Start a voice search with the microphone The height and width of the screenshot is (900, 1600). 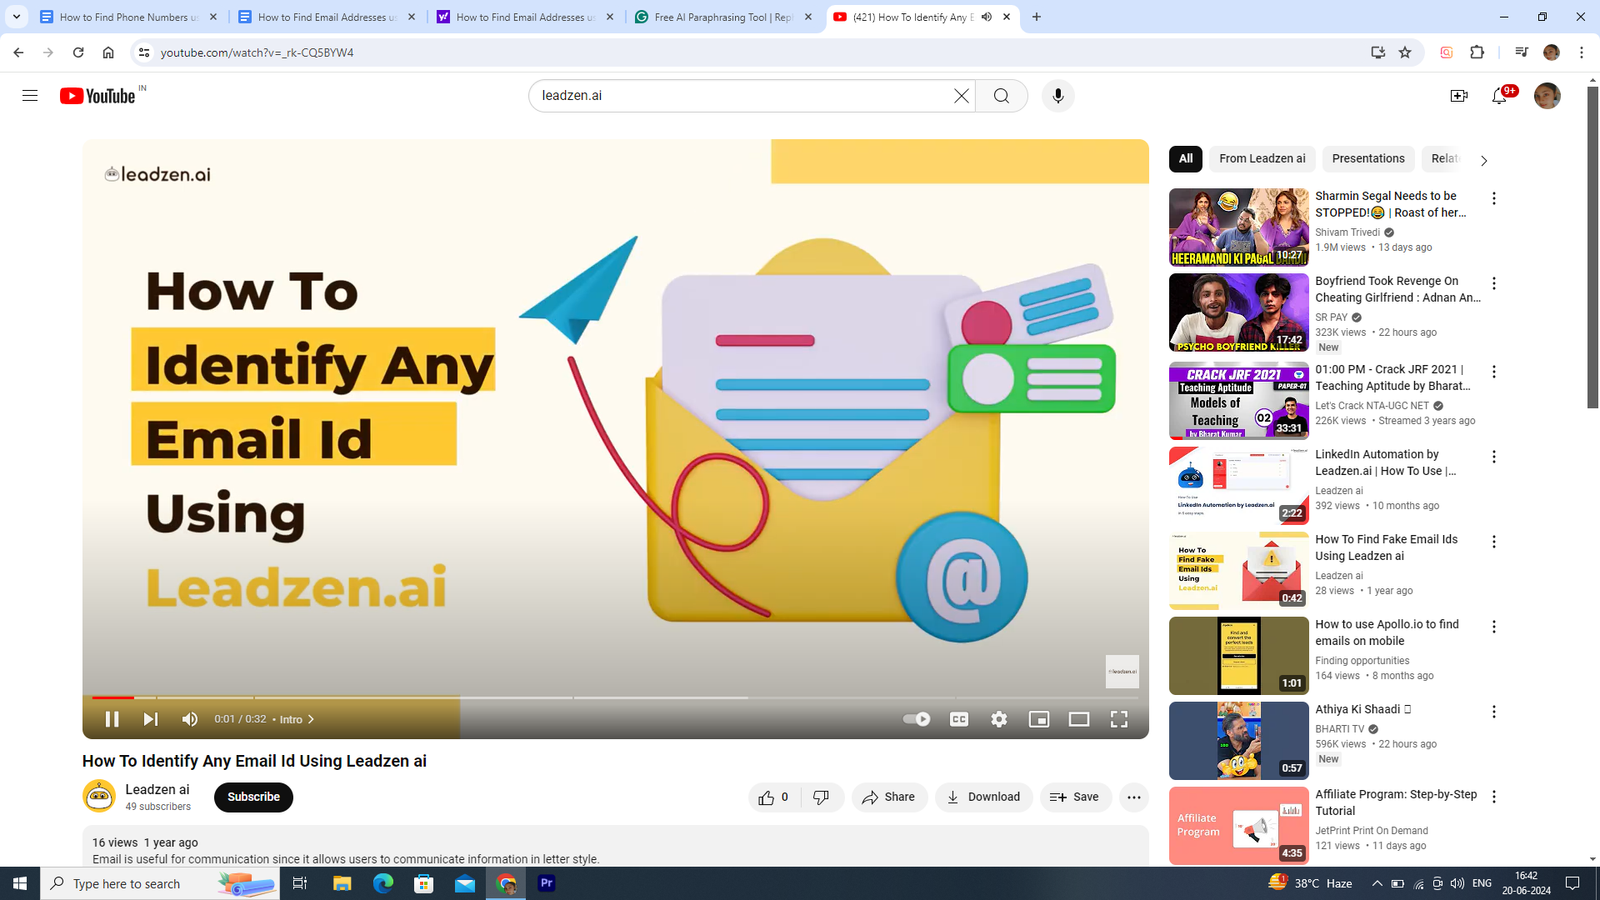click(x=1057, y=95)
